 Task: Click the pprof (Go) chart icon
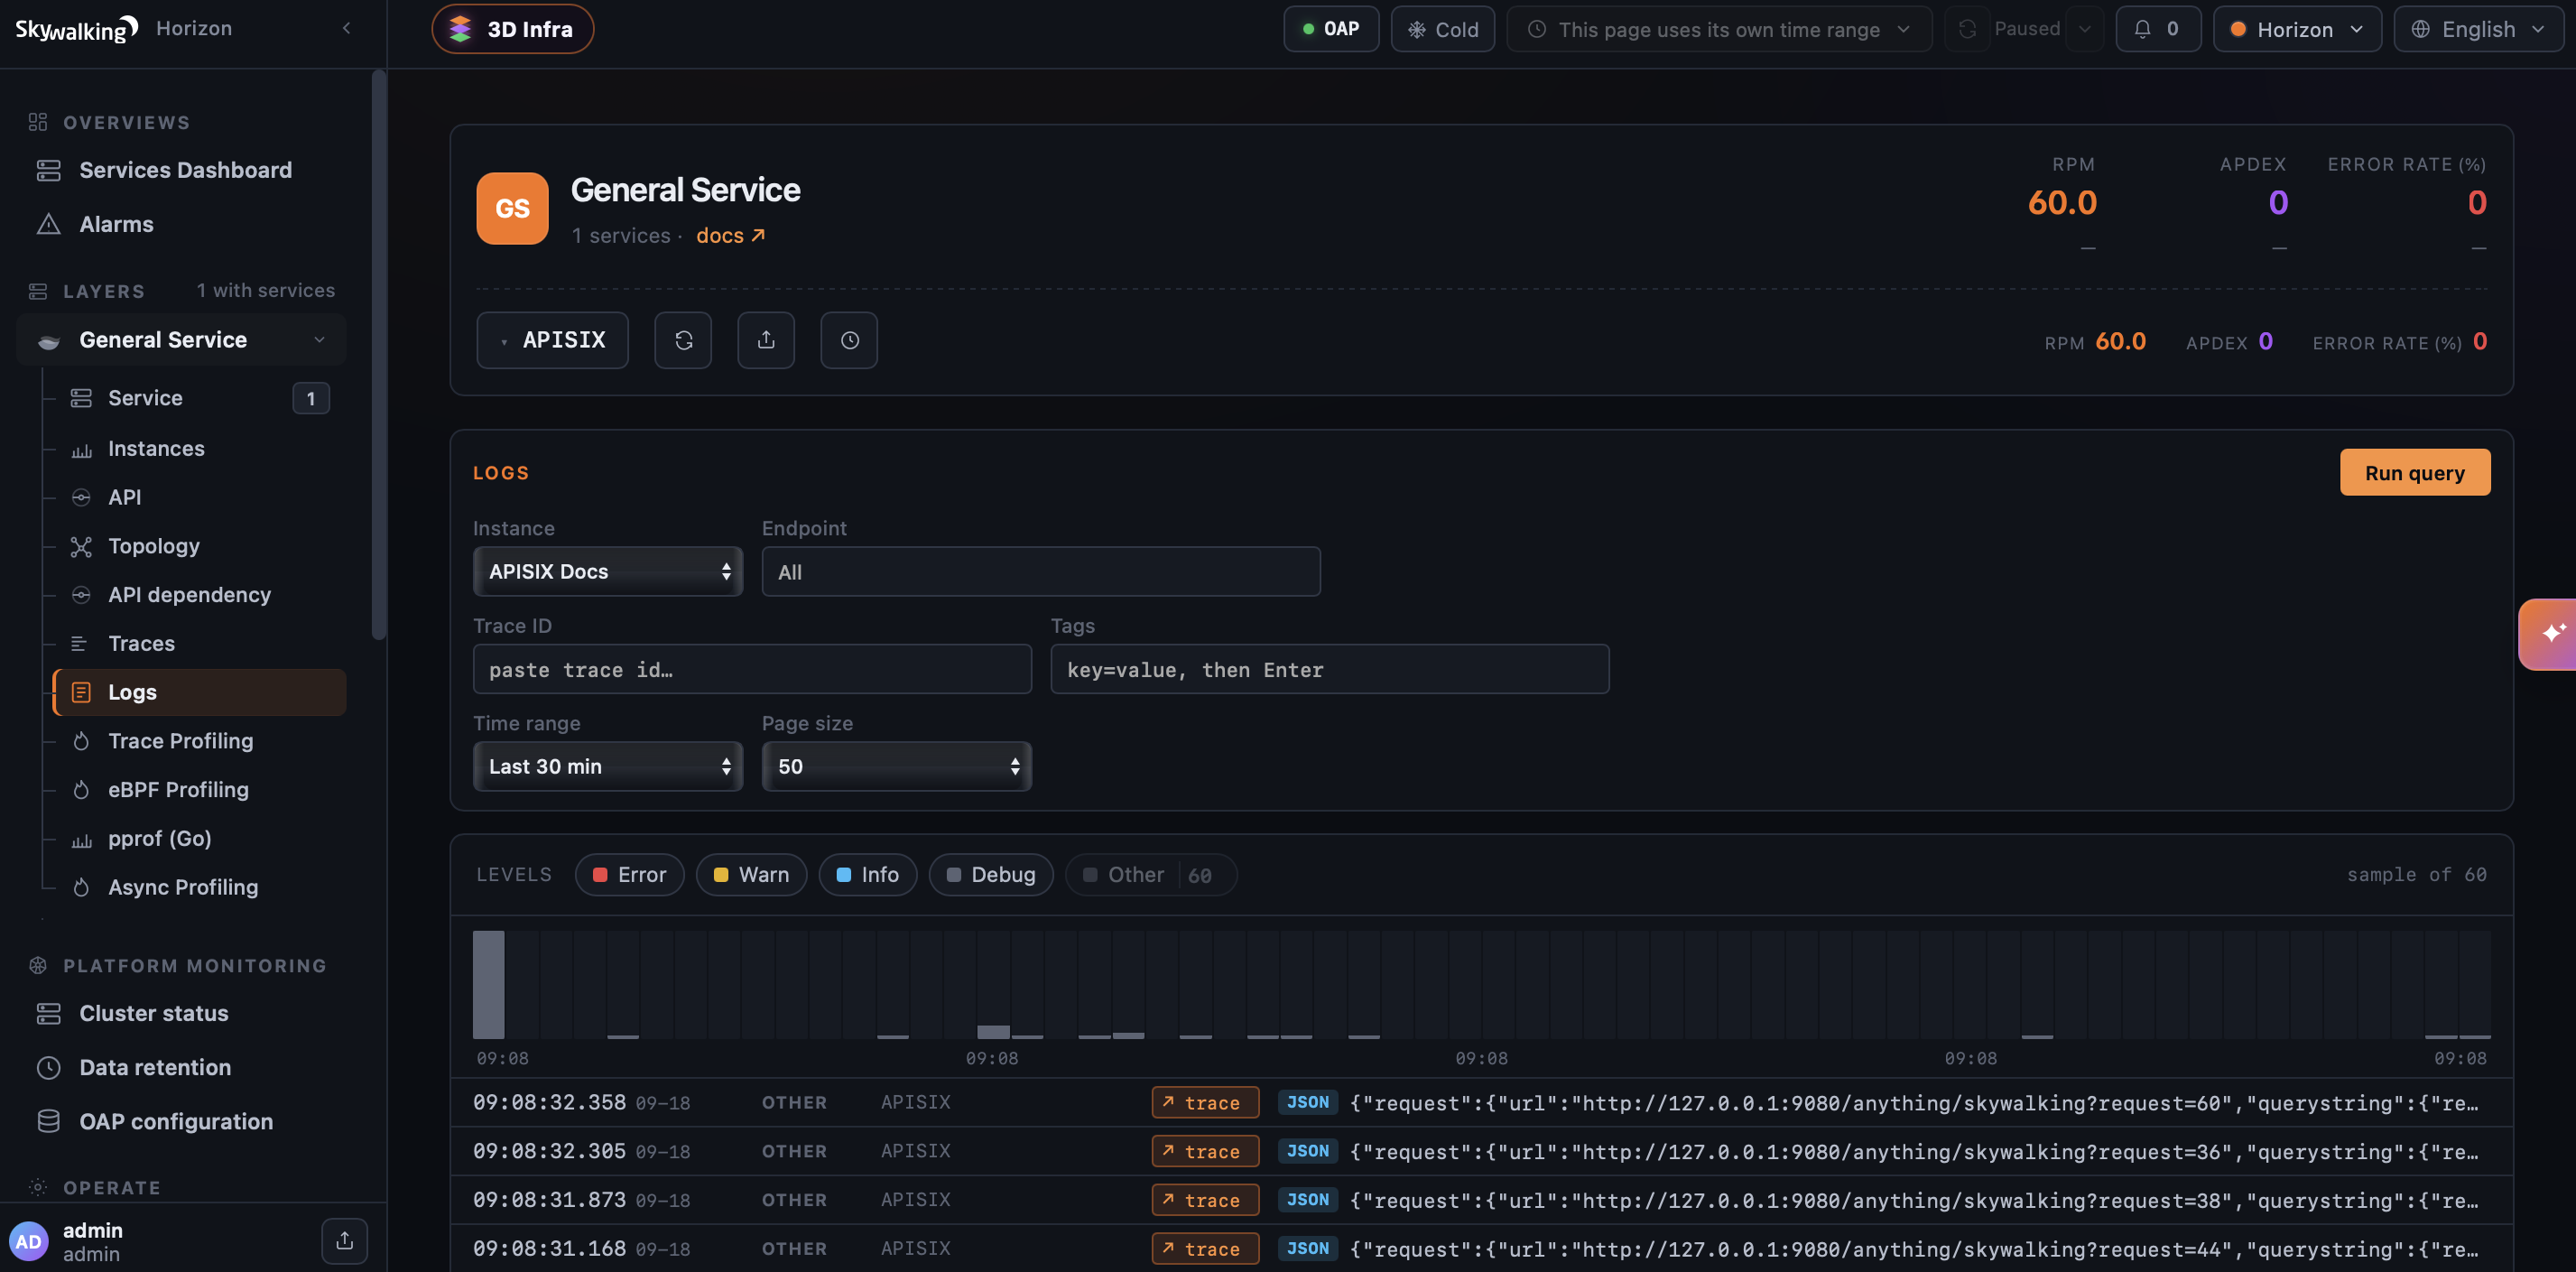click(x=81, y=839)
